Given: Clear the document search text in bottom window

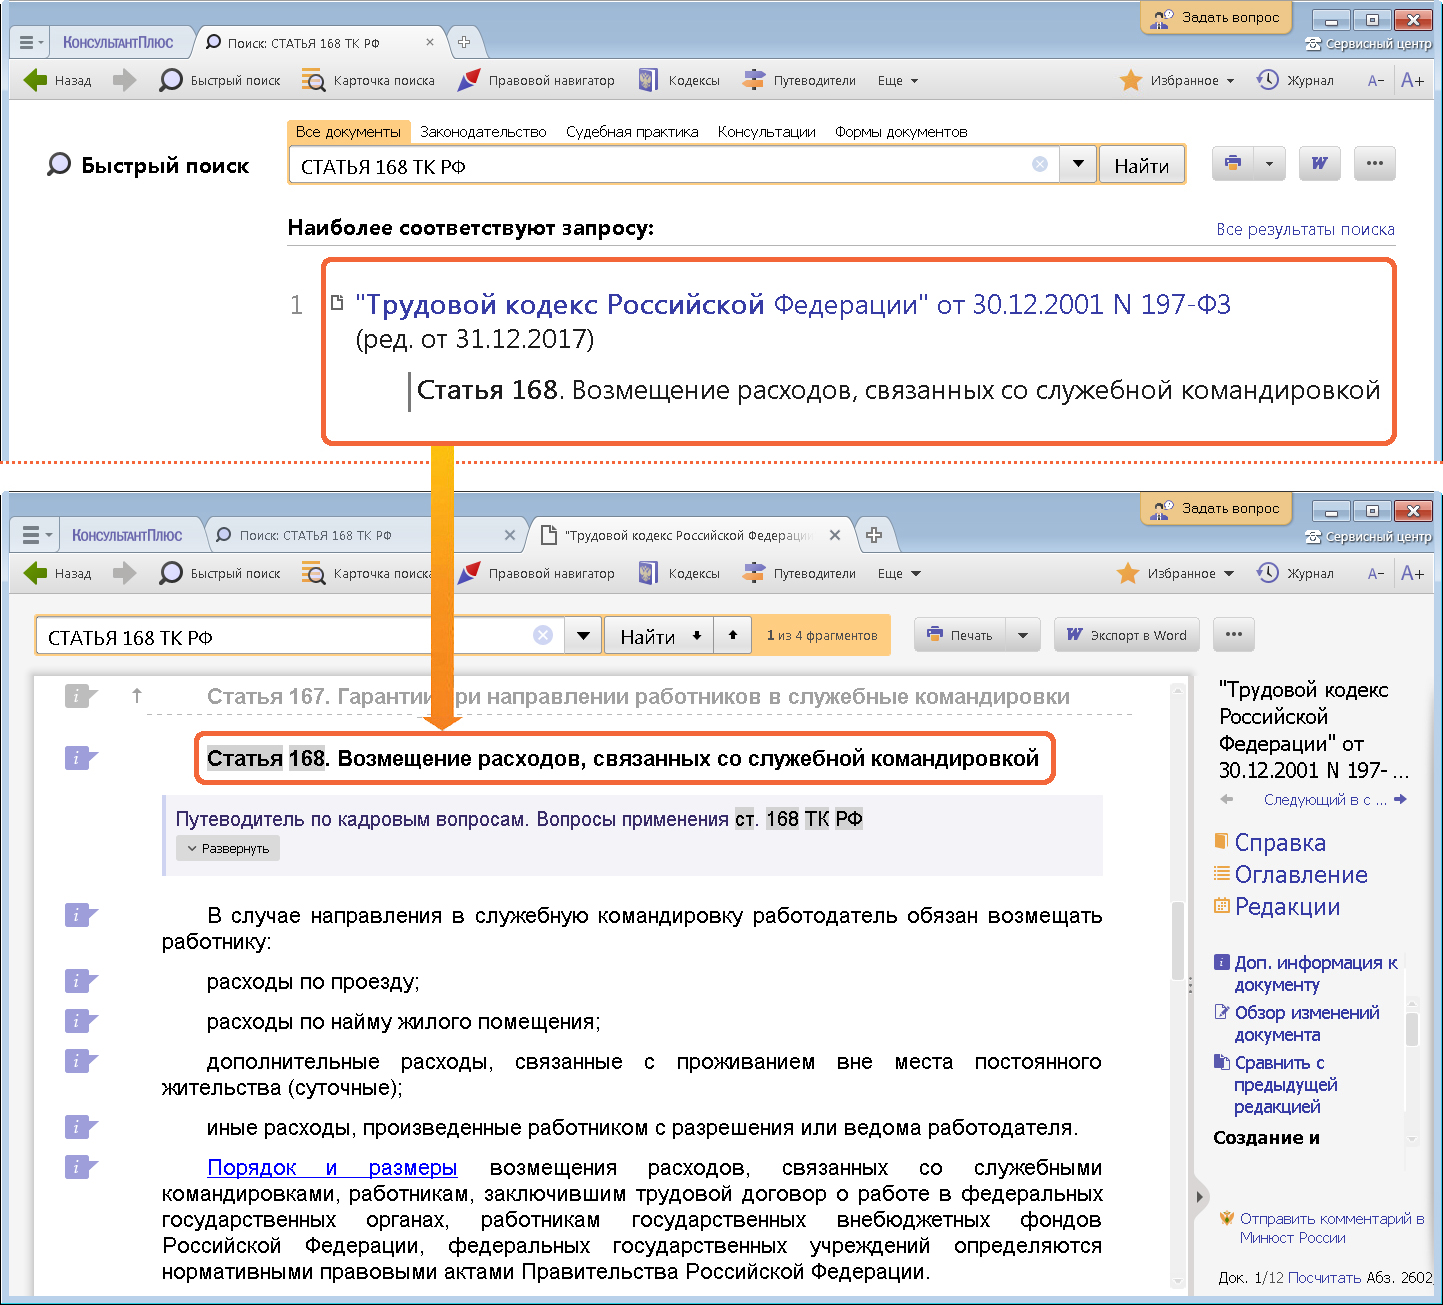Looking at the screenshot, I should tap(543, 635).
